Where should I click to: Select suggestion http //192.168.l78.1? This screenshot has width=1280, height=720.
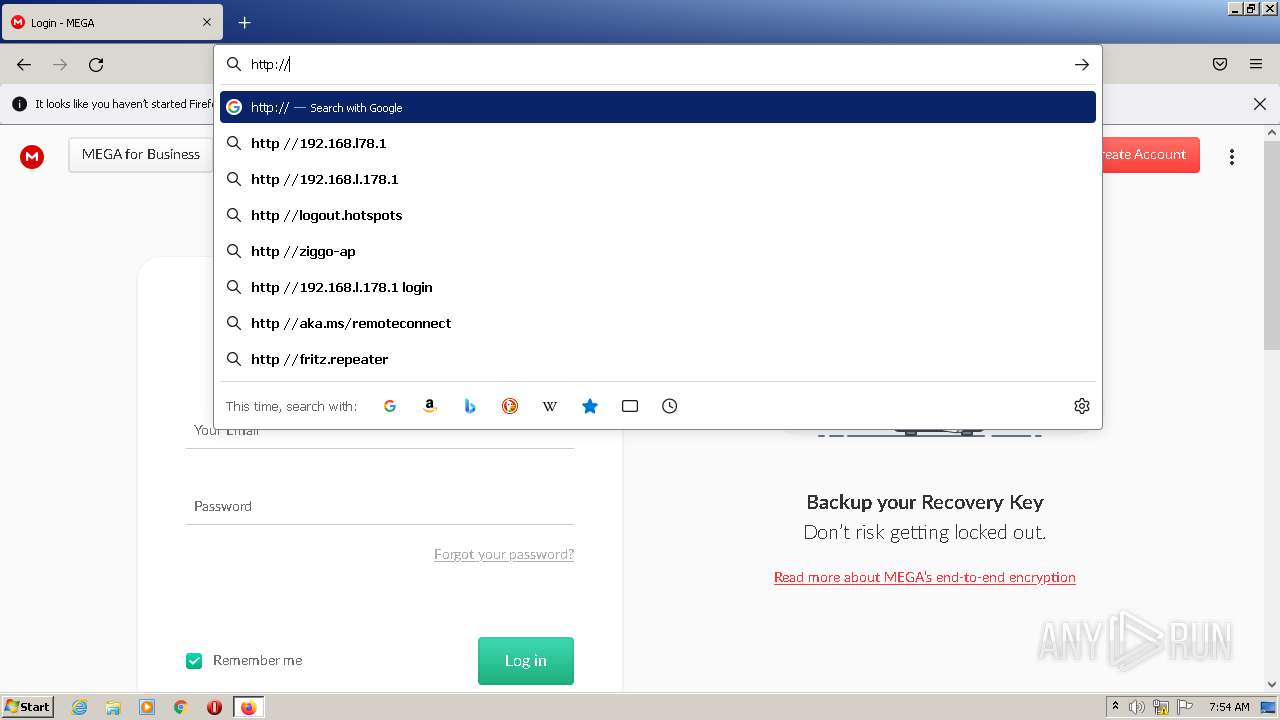[658, 143]
